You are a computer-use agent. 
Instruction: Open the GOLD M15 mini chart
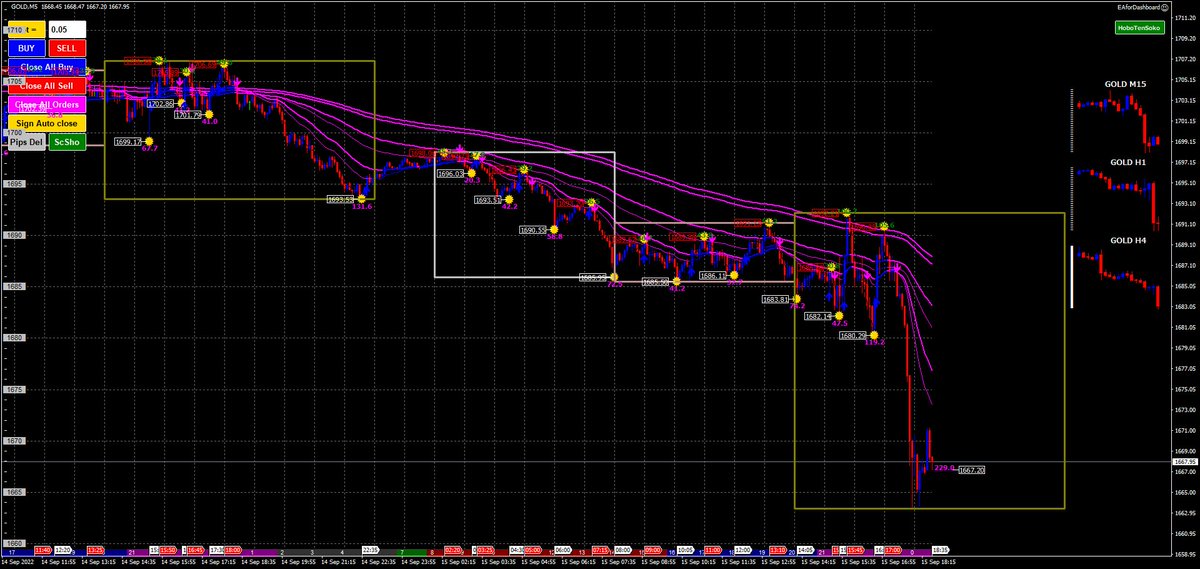tap(1117, 121)
